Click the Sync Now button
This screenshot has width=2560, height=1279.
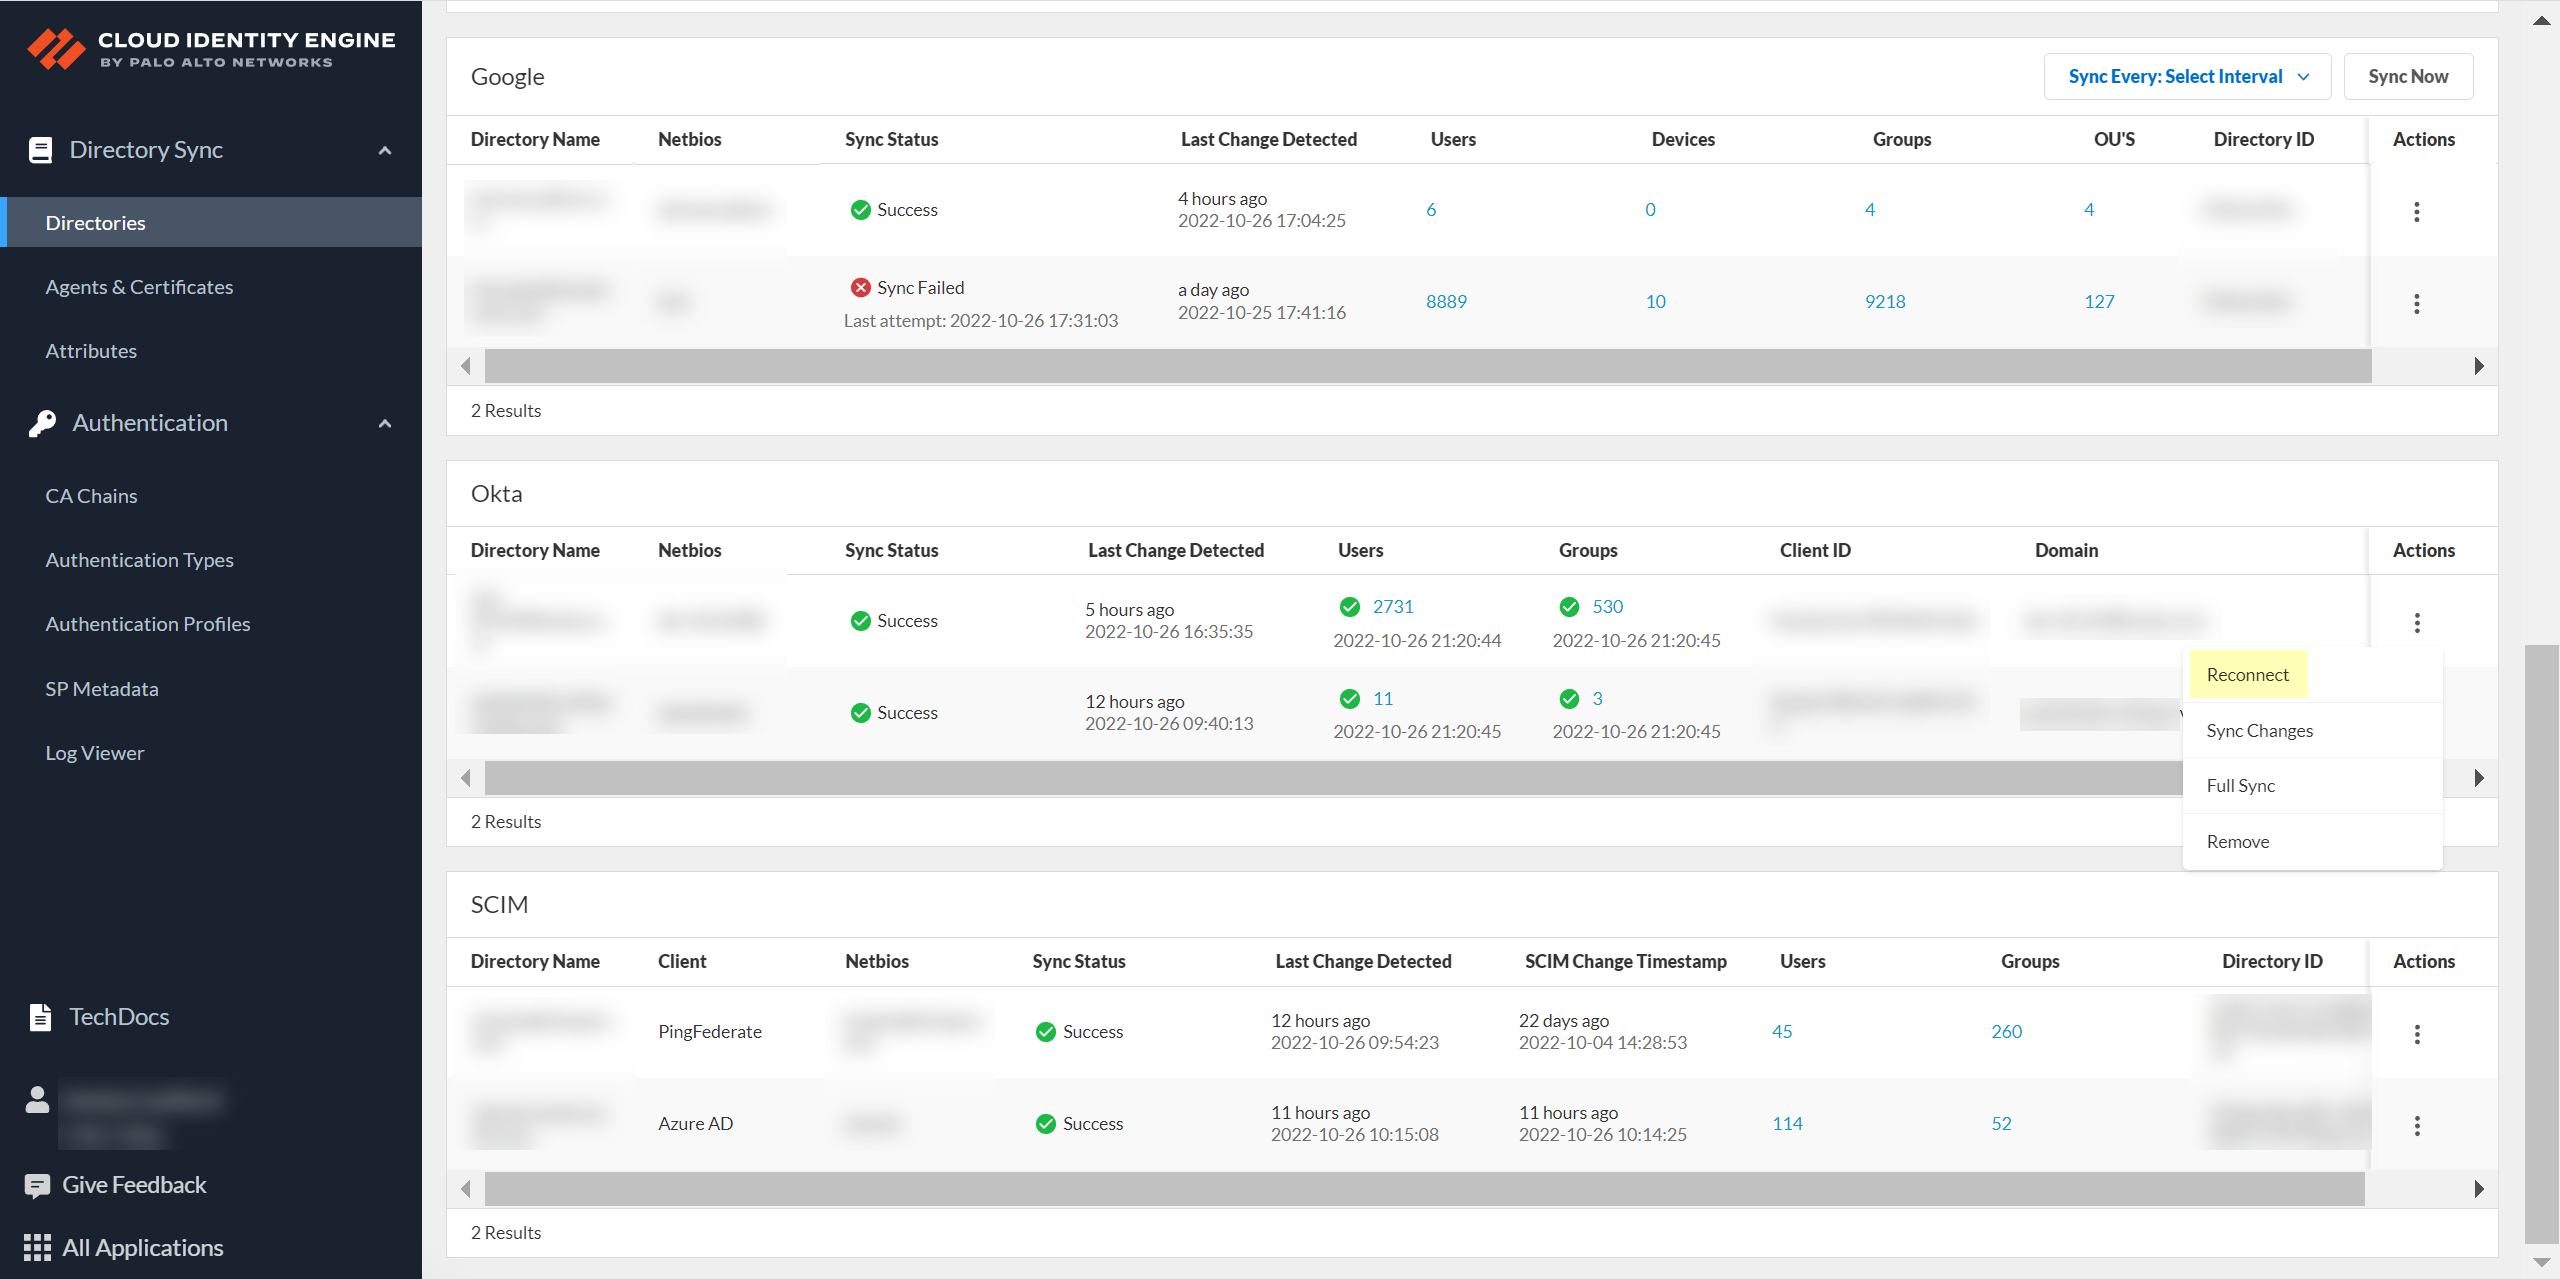(x=2407, y=77)
